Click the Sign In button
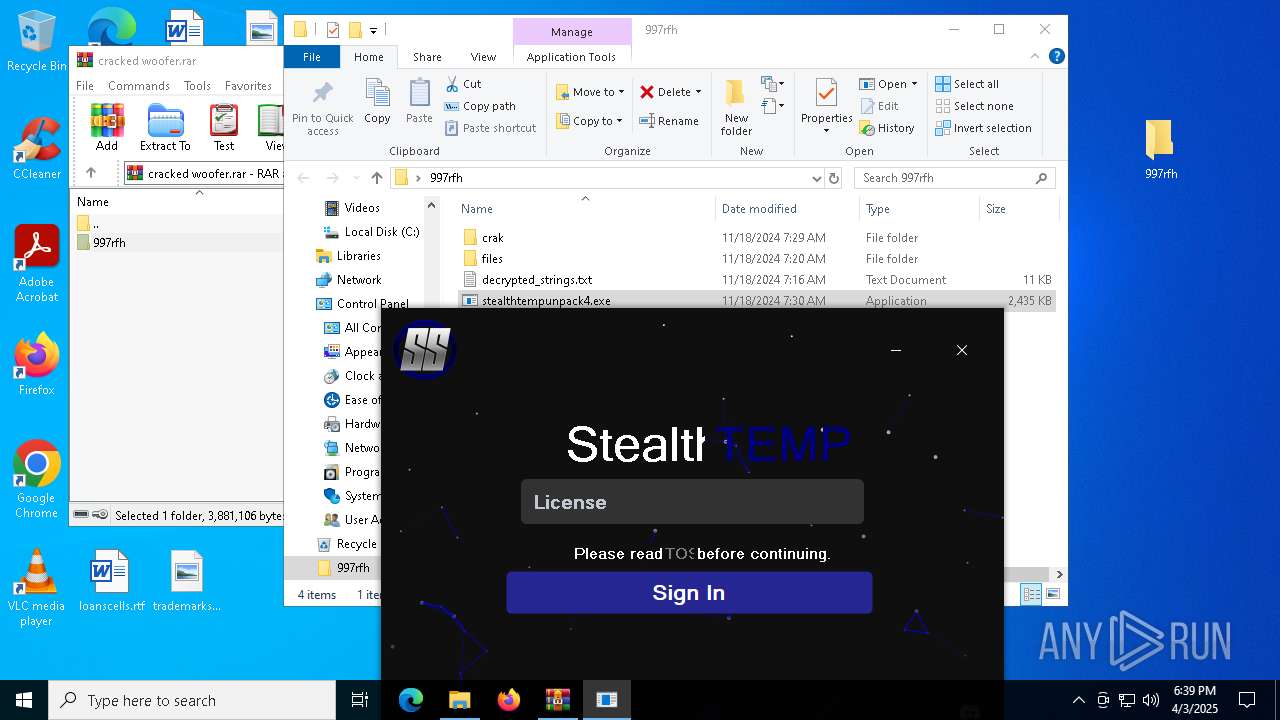Viewport: 1280px width, 720px height. click(689, 593)
